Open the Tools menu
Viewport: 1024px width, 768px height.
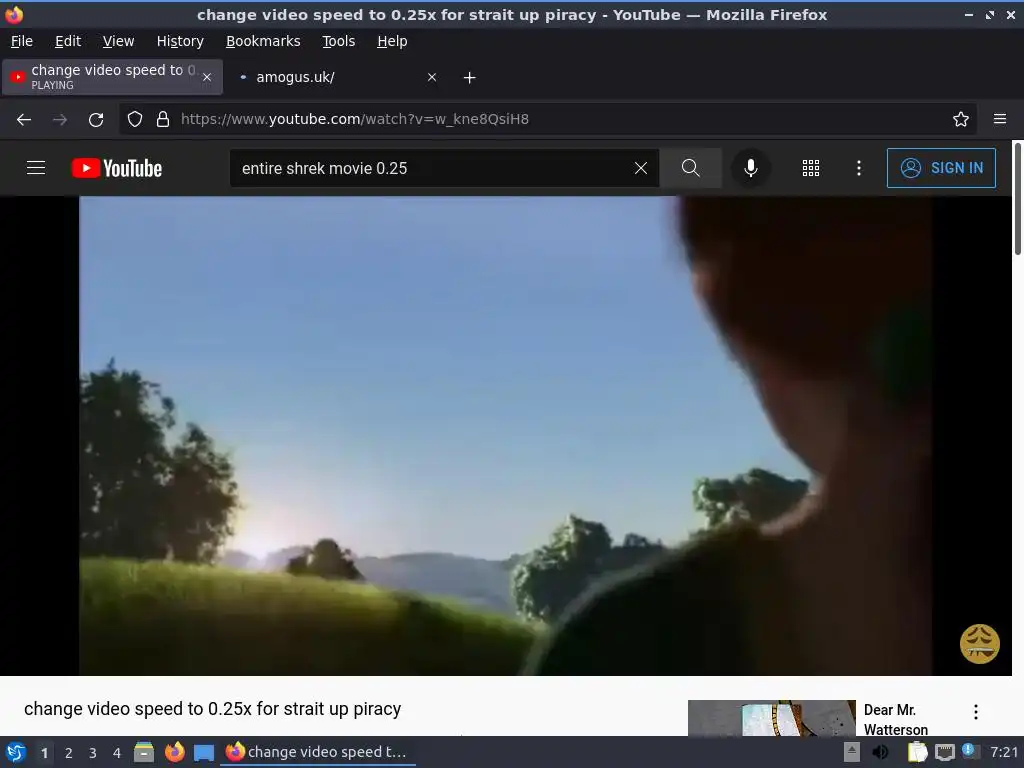tap(338, 41)
